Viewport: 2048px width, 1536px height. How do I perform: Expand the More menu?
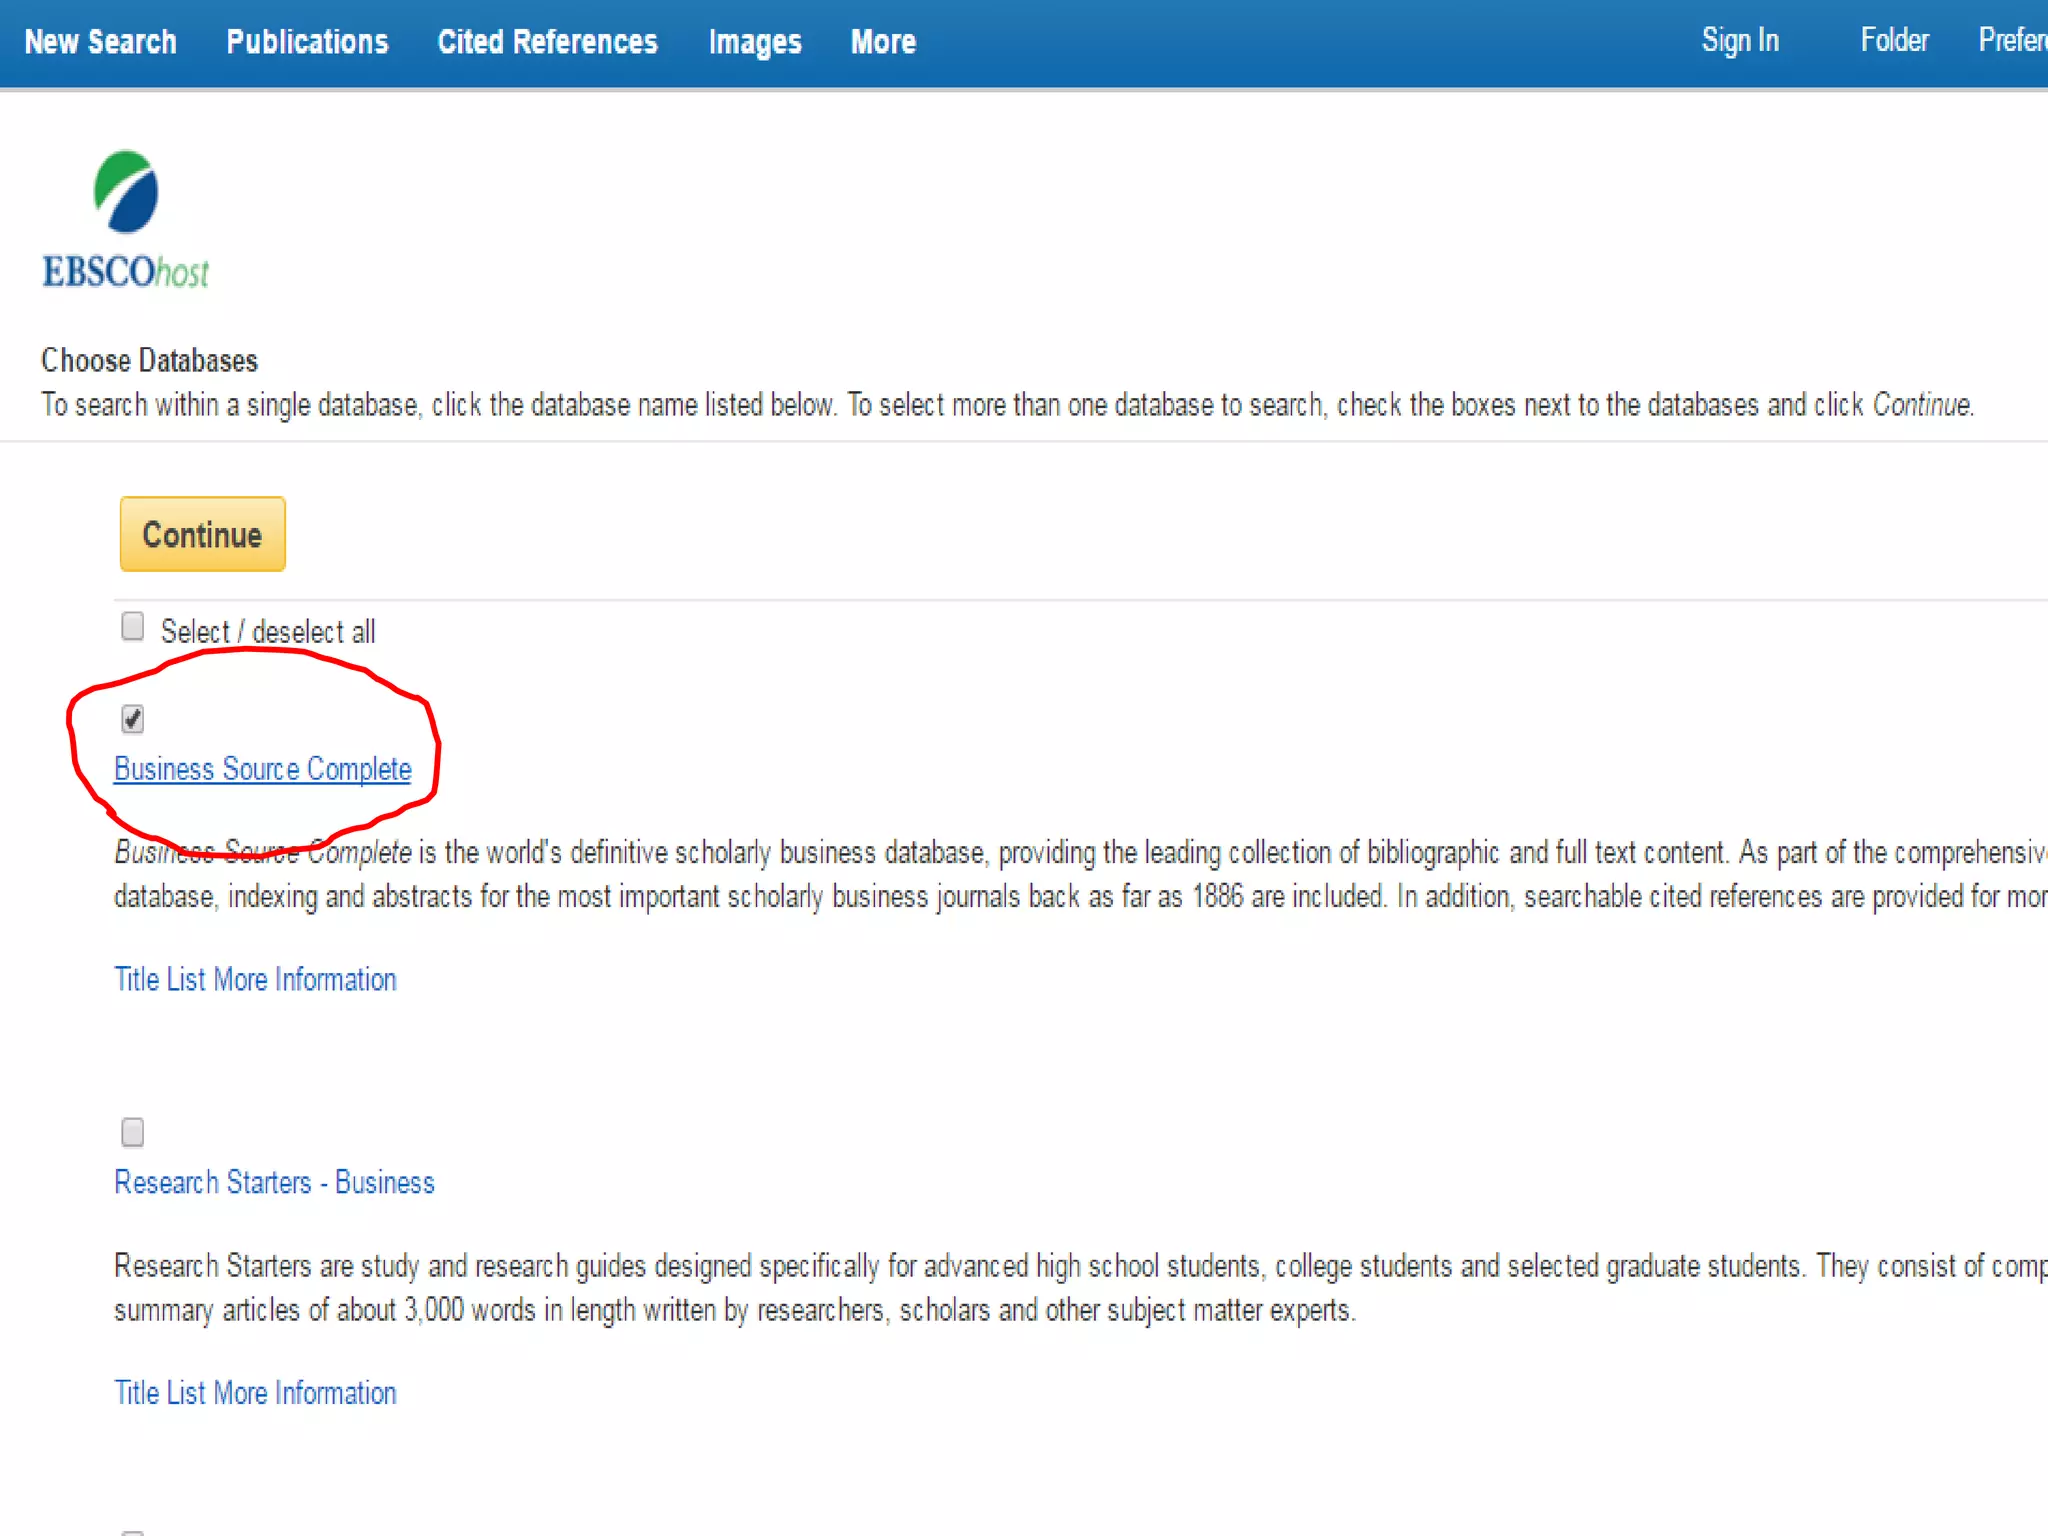[883, 42]
